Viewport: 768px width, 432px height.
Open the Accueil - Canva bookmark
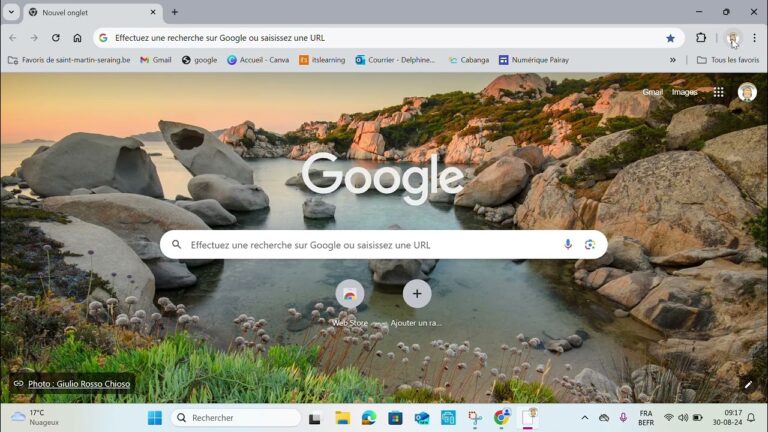[x=258, y=60]
